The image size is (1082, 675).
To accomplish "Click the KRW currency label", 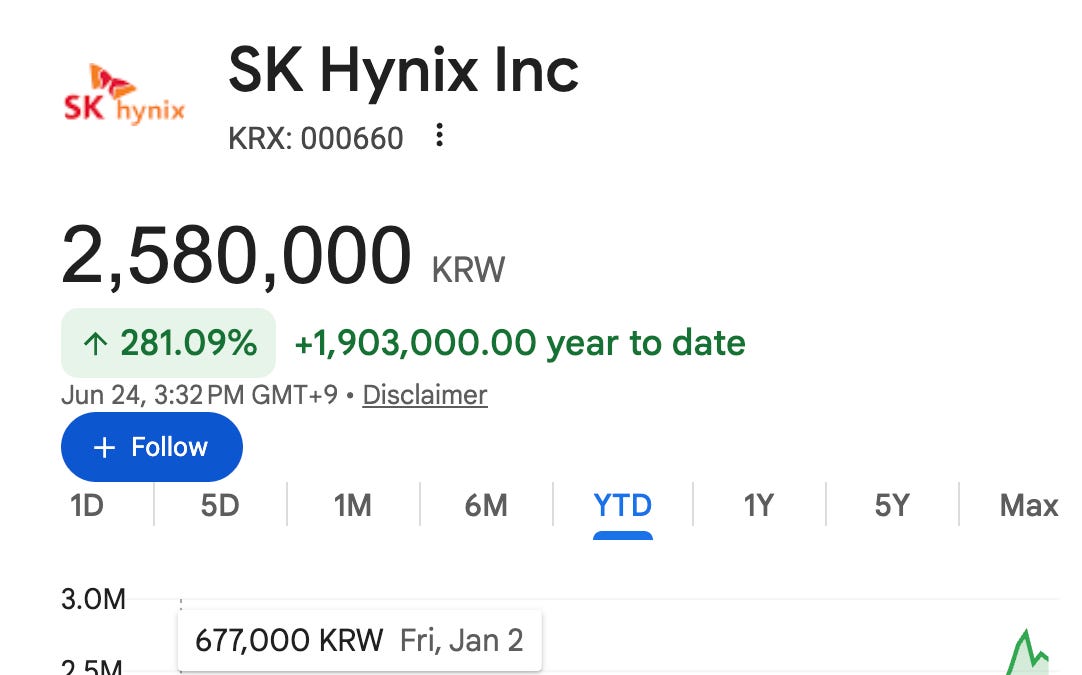I will point(469,270).
